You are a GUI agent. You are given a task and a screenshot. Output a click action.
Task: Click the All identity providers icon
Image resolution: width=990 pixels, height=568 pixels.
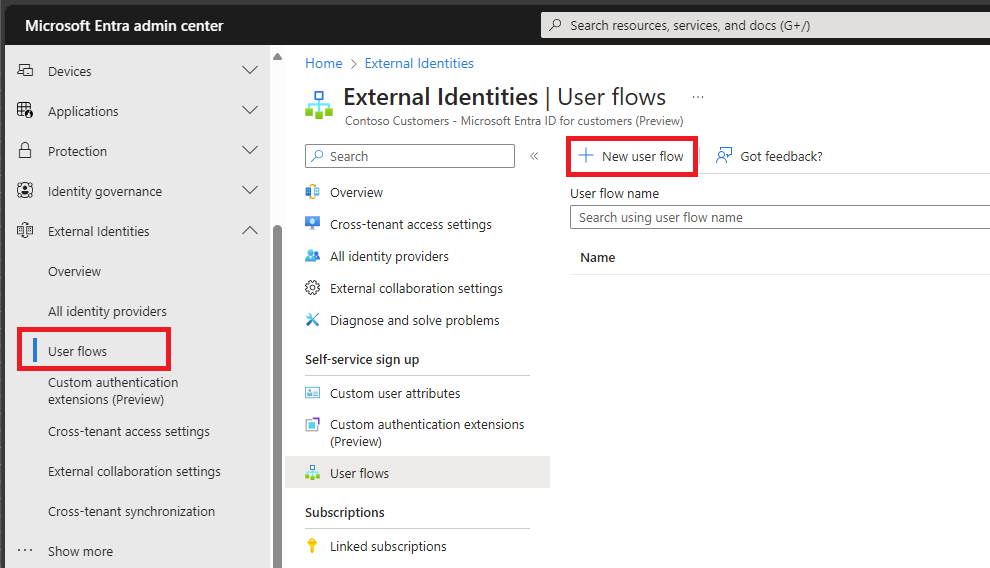(313, 256)
